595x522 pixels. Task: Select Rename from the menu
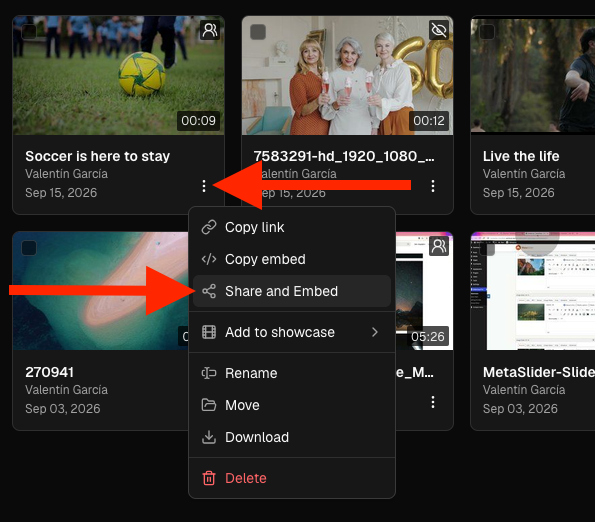(292, 373)
